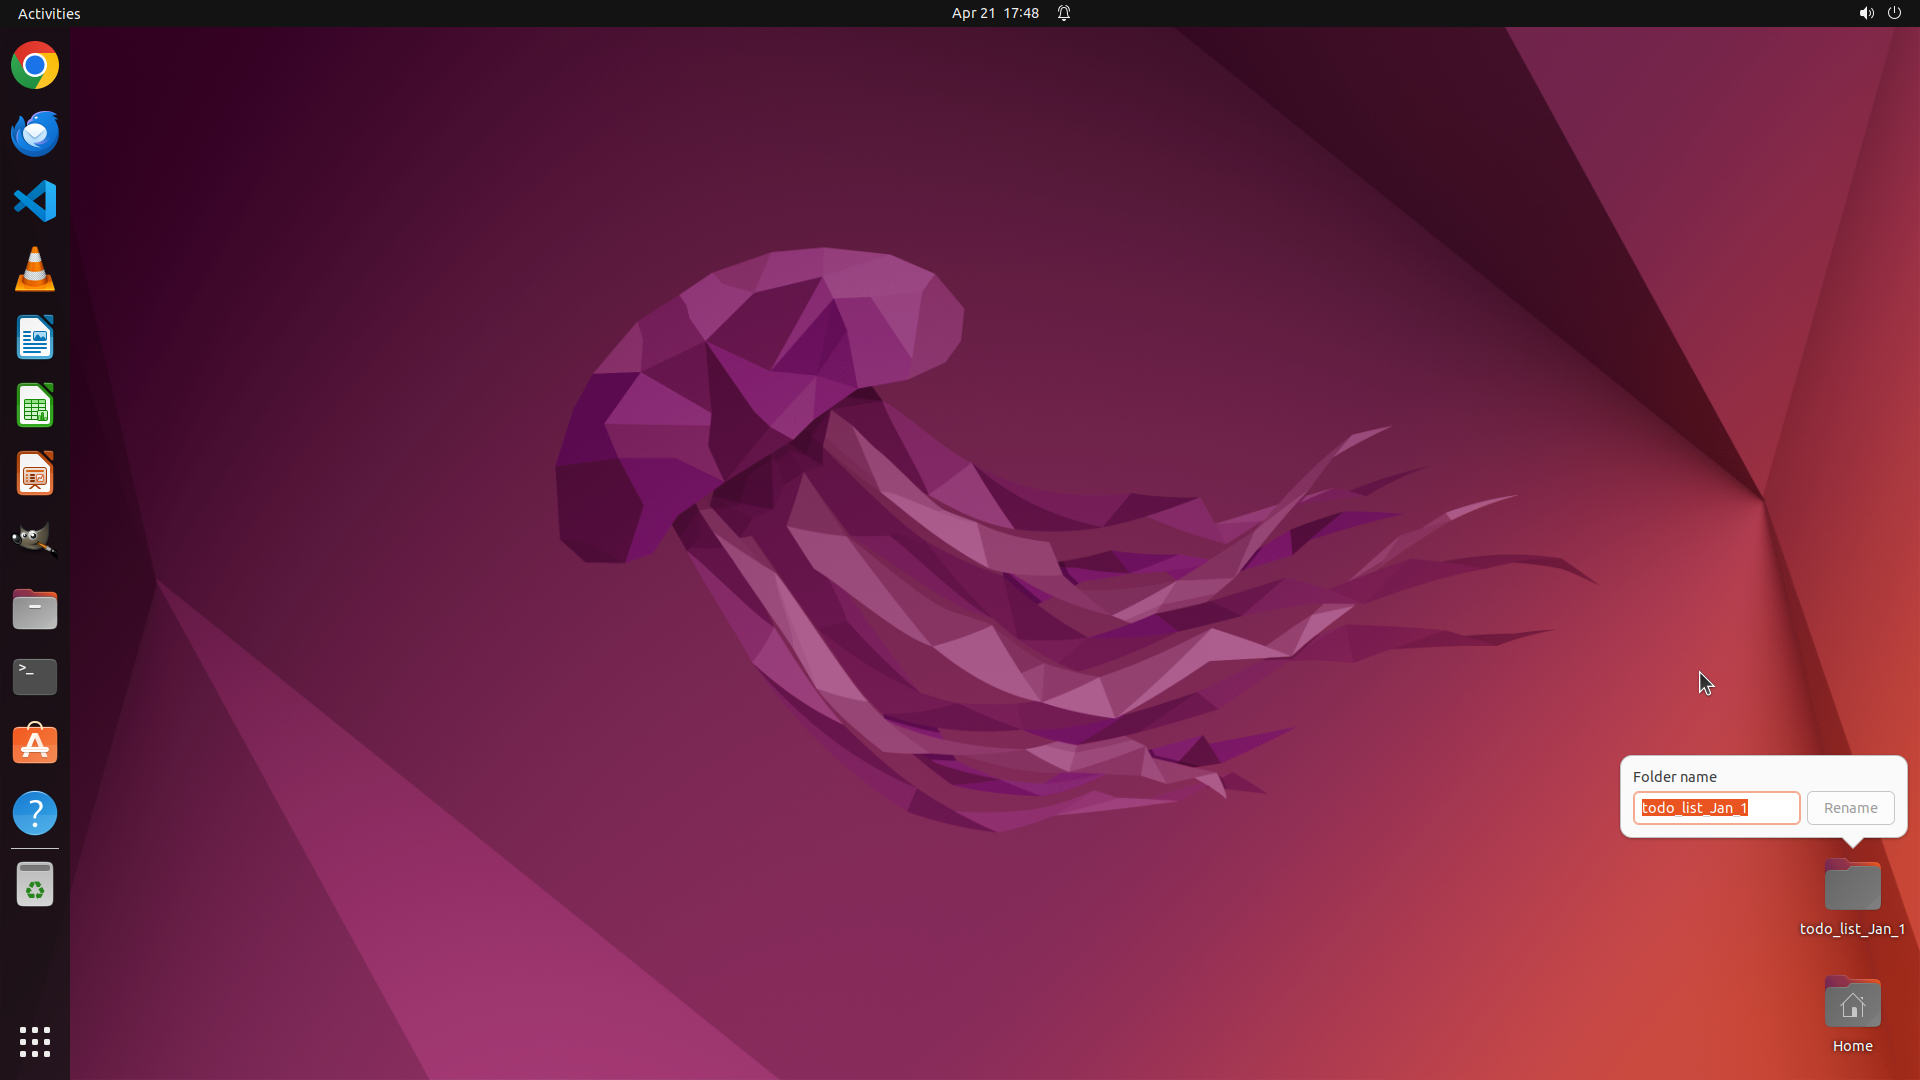Image resolution: width=1920 pixels, height=1080 pixels.
Task: Open the Files manager
Action: [x=35, y=609]
